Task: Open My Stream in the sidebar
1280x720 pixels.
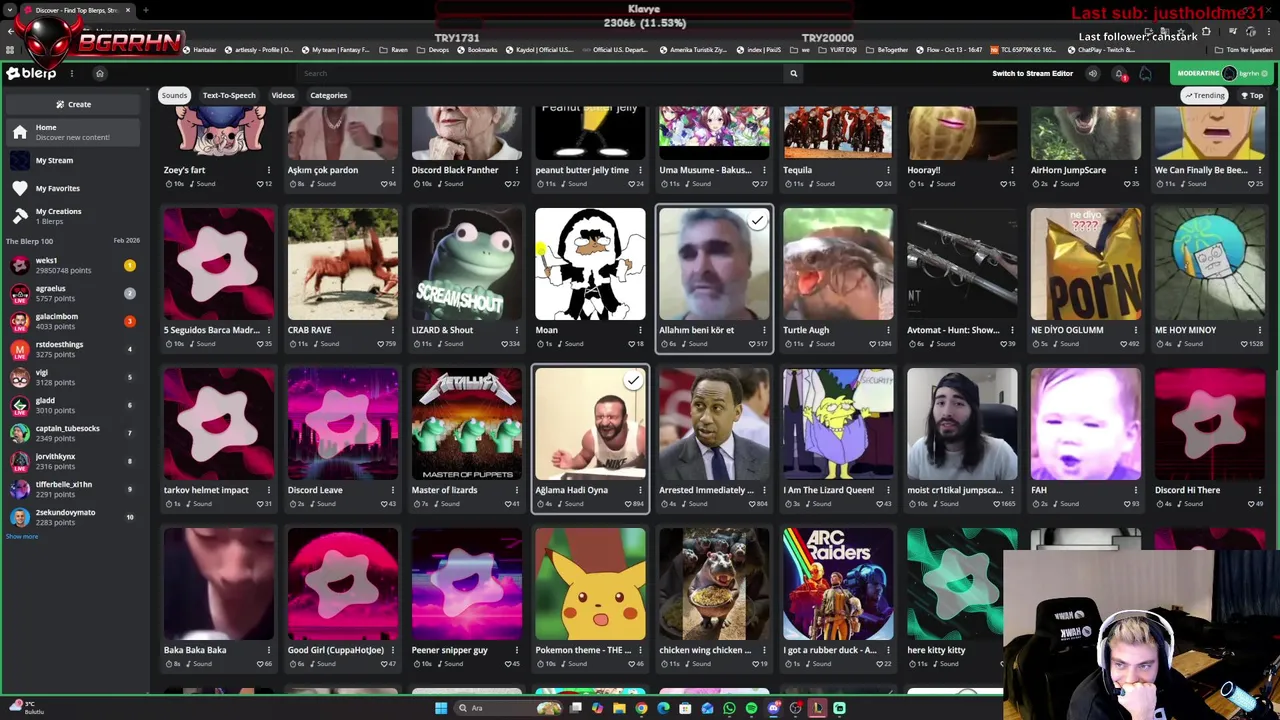Action: coord(72,160)
